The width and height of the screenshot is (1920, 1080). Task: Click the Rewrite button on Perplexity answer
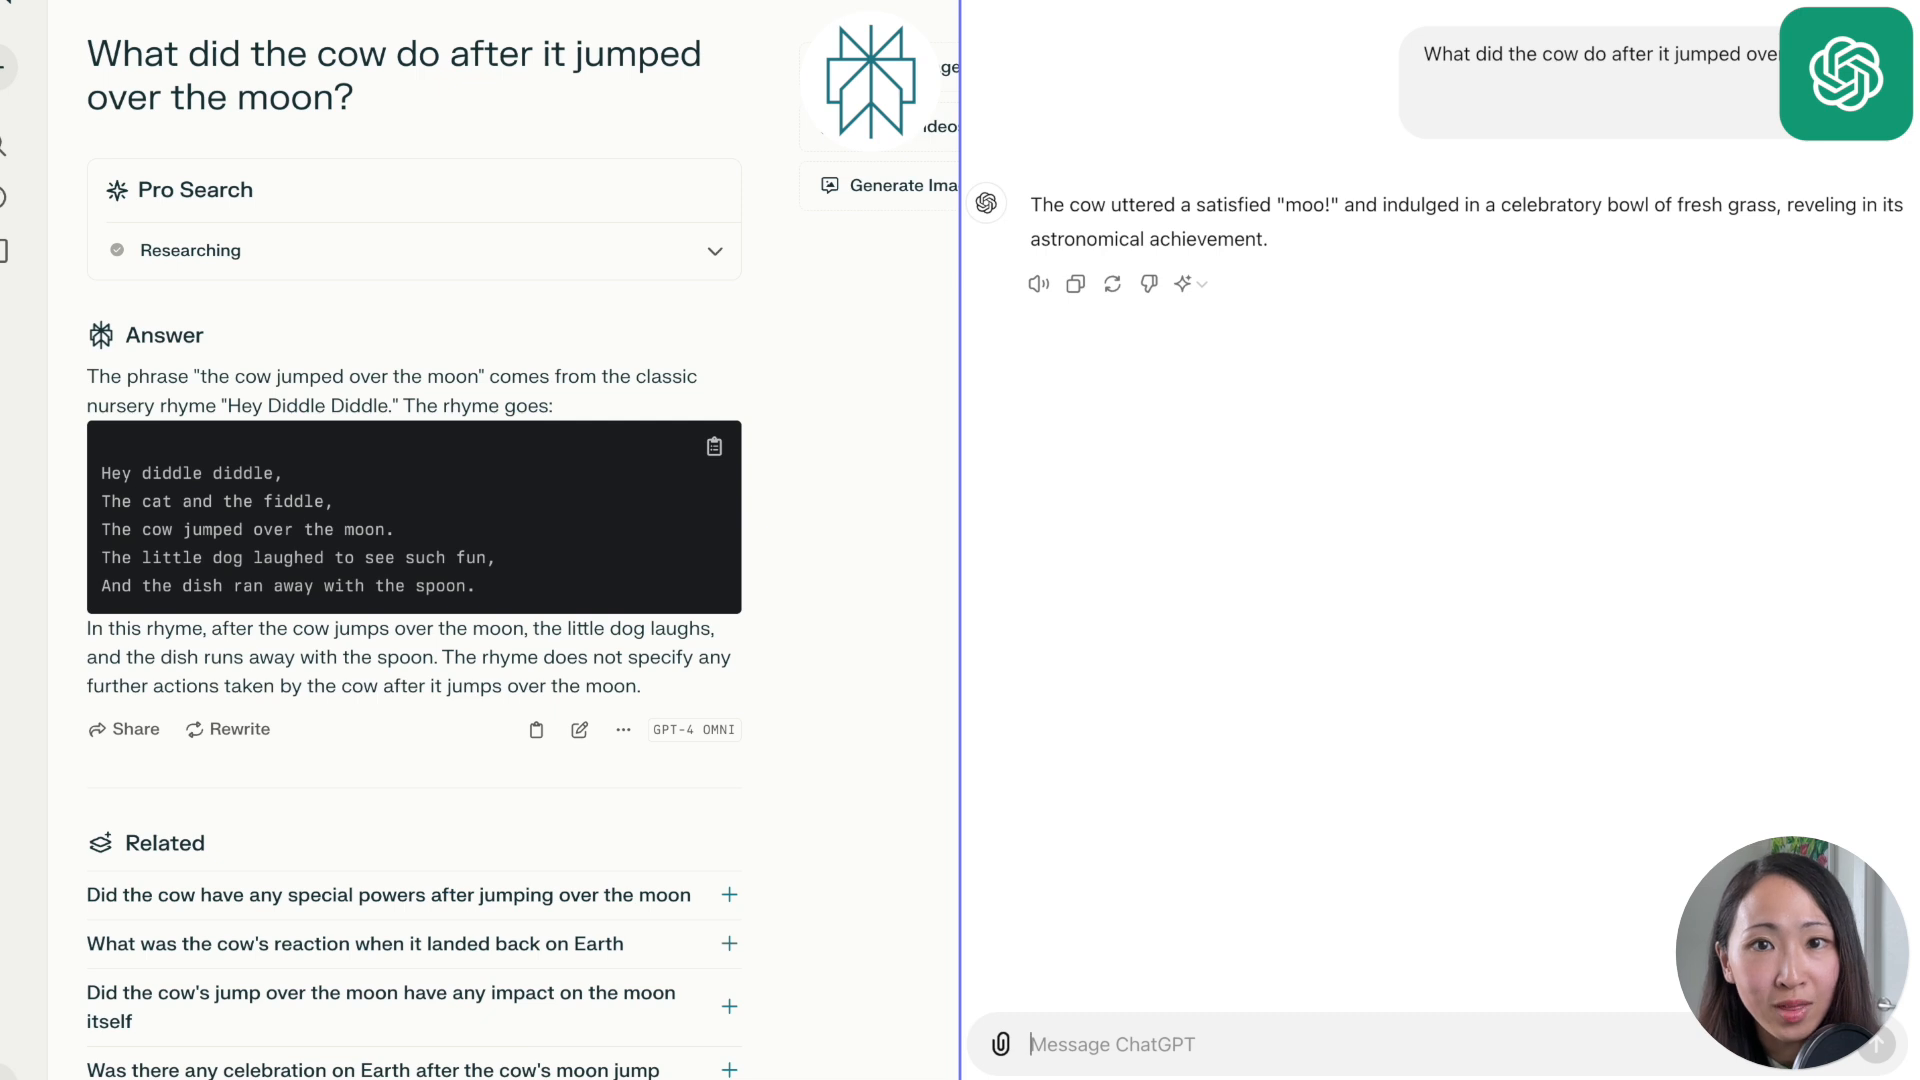(x=227, y=729)
